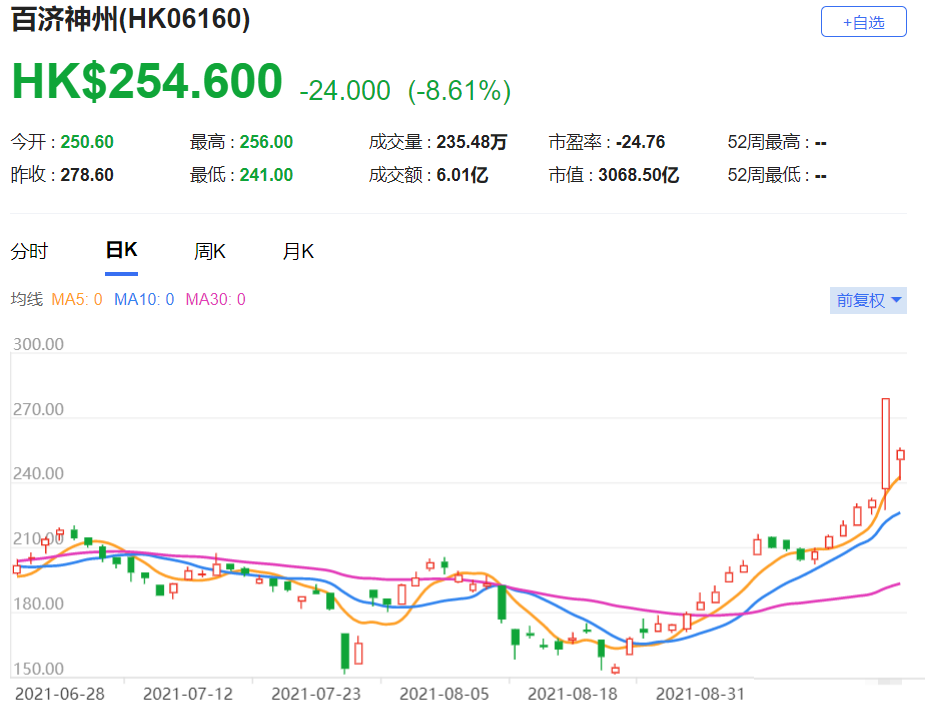Select the 日K daily chart tab

coord(122,250)
